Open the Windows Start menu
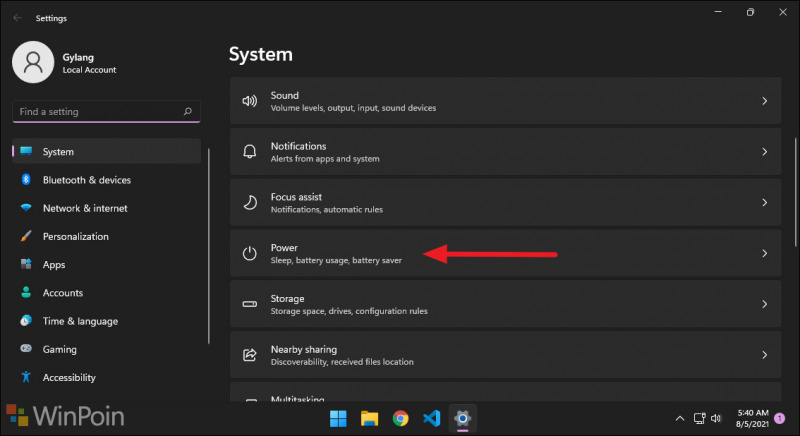 [338, 418]
